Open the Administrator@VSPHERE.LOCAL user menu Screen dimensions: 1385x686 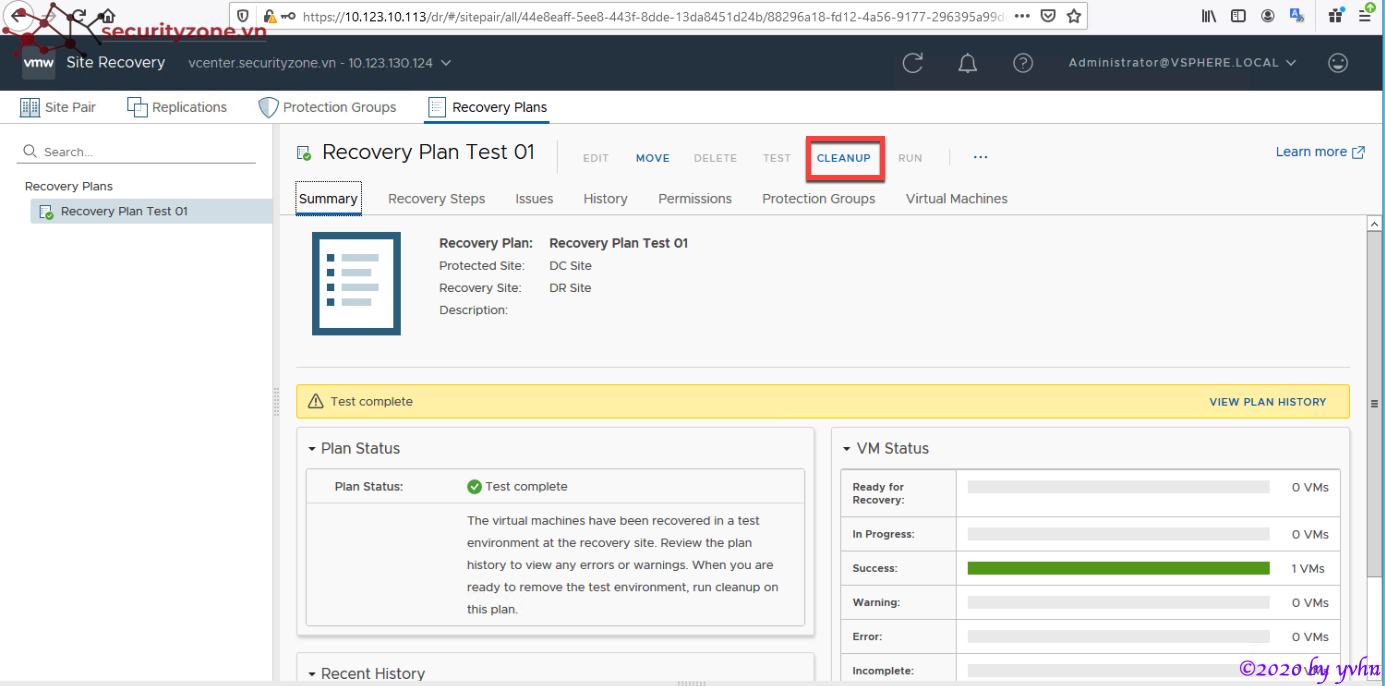1182,62
